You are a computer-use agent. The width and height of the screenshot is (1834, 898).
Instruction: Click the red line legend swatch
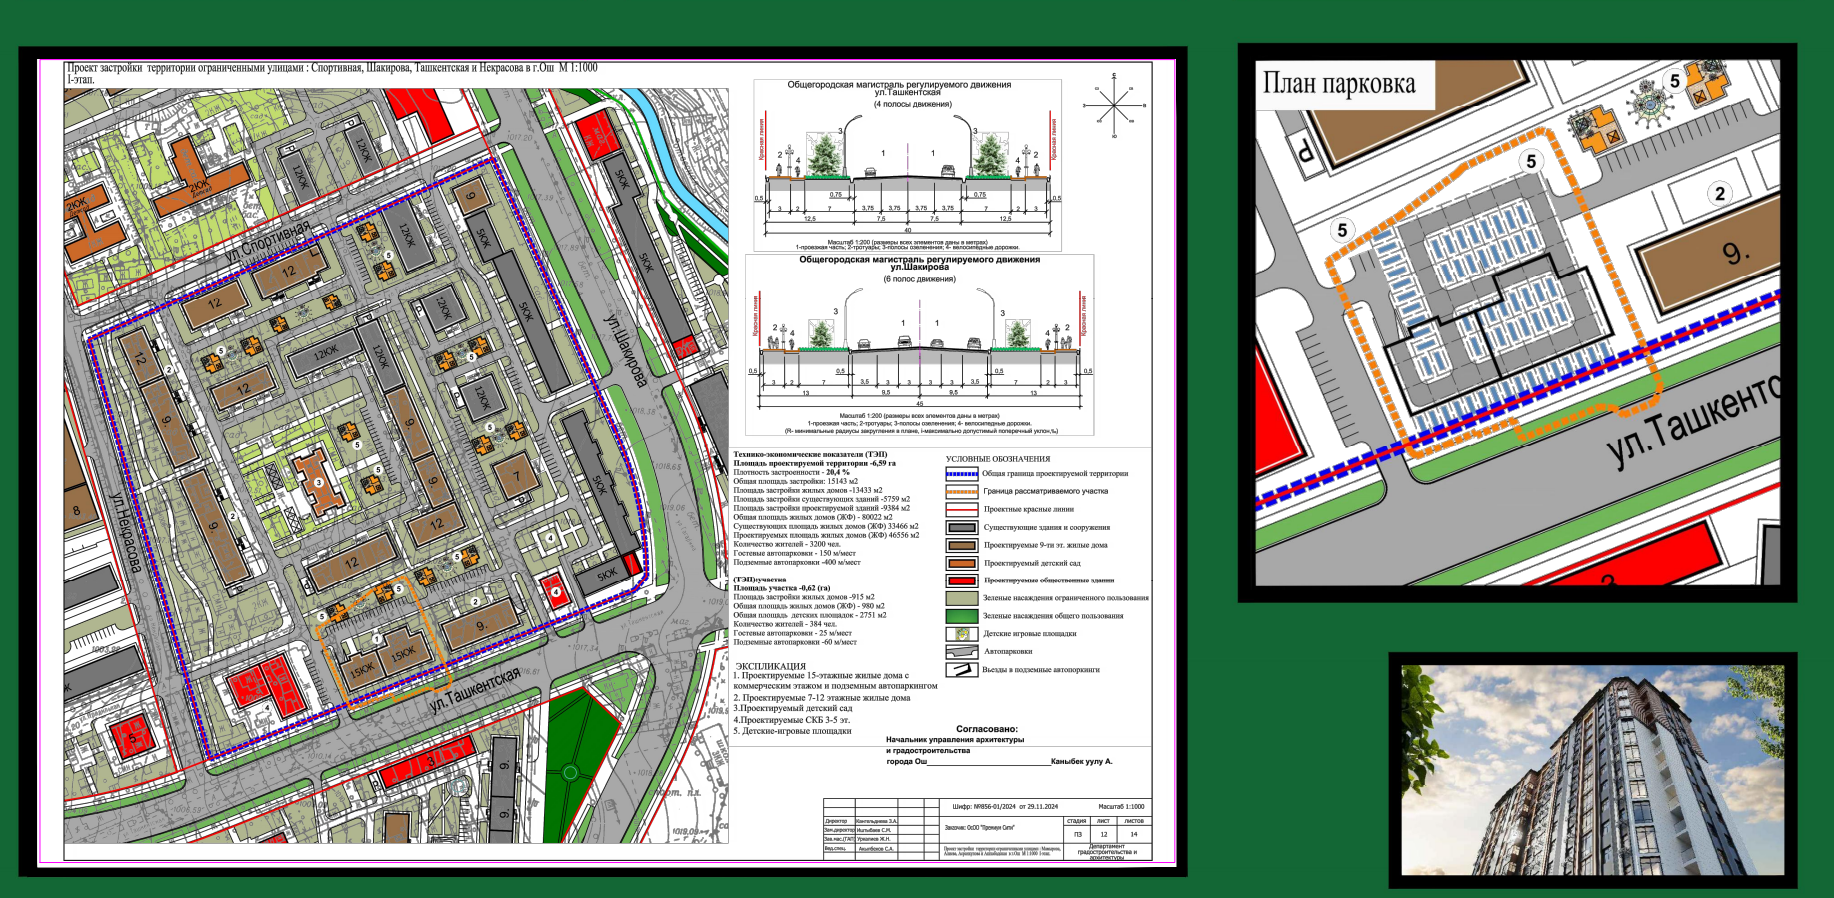(x=962, y=510)
